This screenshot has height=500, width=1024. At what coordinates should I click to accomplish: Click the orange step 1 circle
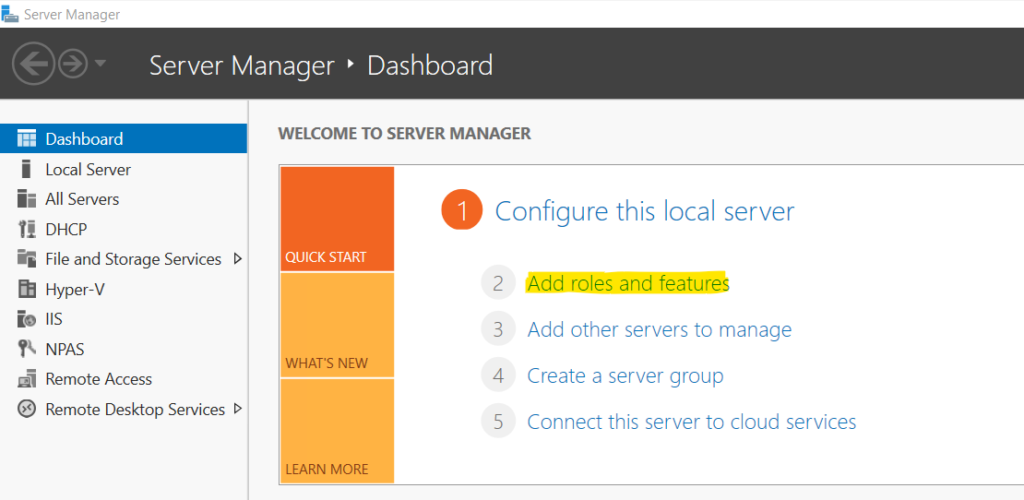pos(462,211)
